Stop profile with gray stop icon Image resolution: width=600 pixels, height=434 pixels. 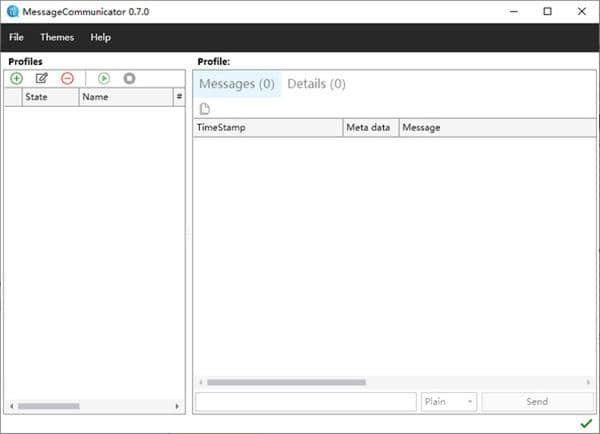pos(129,78)
